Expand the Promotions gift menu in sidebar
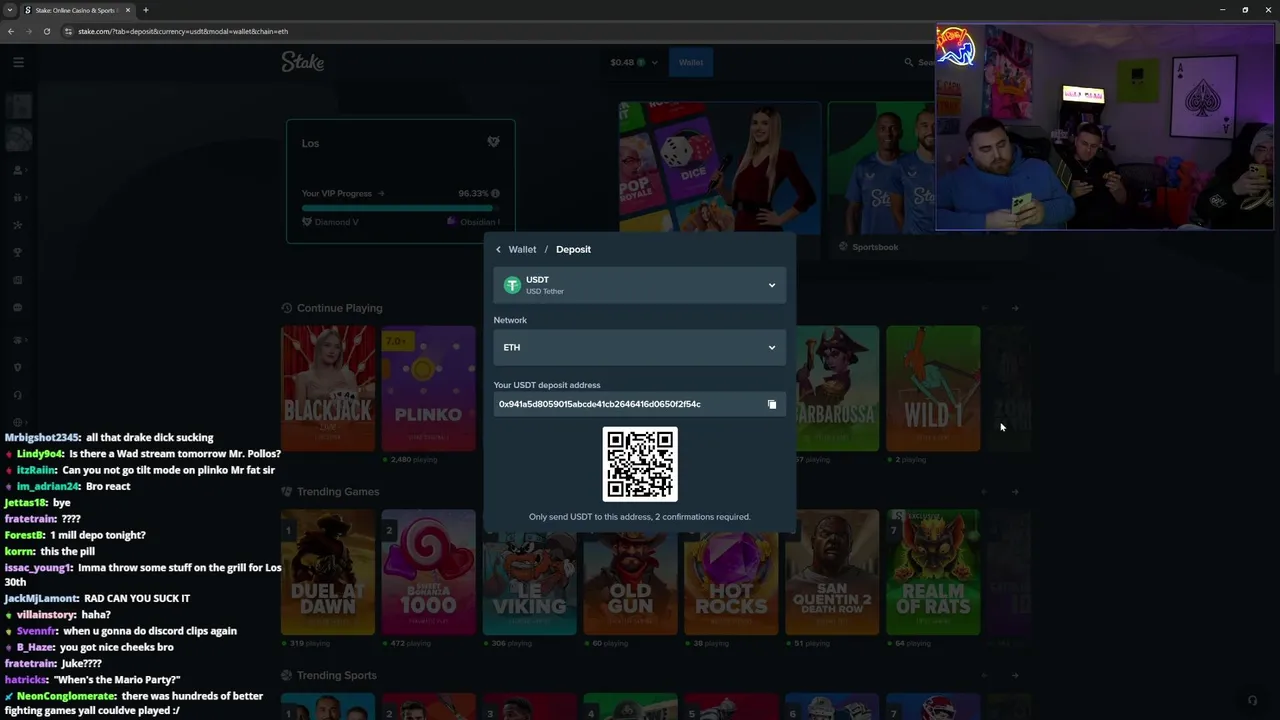 pyautogui.click(x=18, y=197)
